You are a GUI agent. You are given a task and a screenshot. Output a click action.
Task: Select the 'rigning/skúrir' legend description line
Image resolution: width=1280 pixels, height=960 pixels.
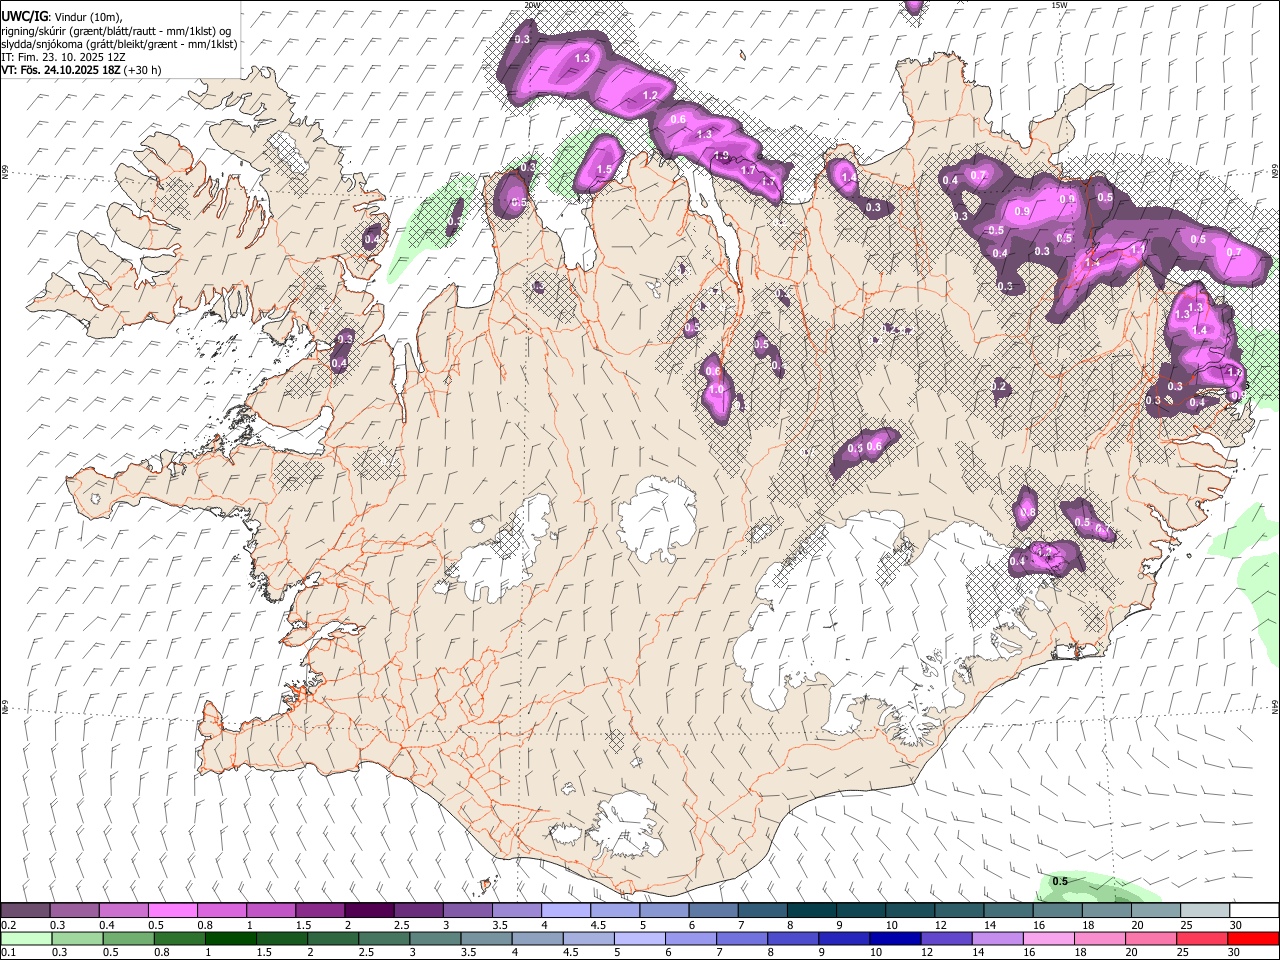117,30
